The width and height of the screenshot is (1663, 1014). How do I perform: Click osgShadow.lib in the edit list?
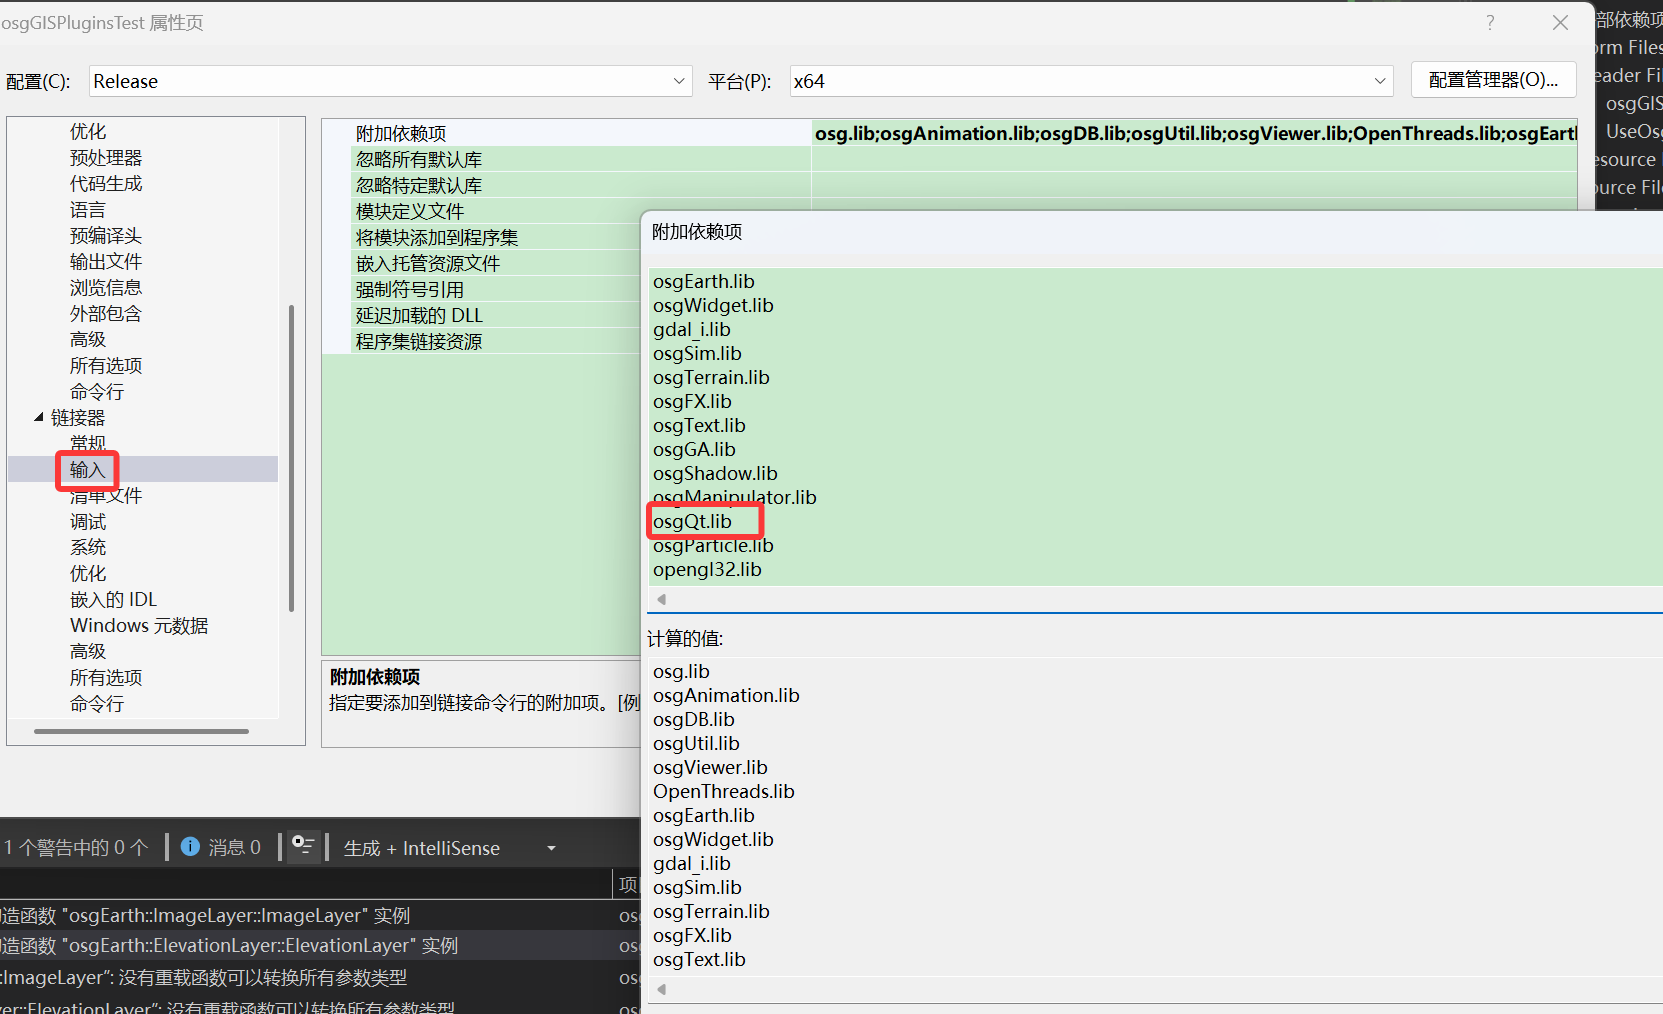click(715, 474)
